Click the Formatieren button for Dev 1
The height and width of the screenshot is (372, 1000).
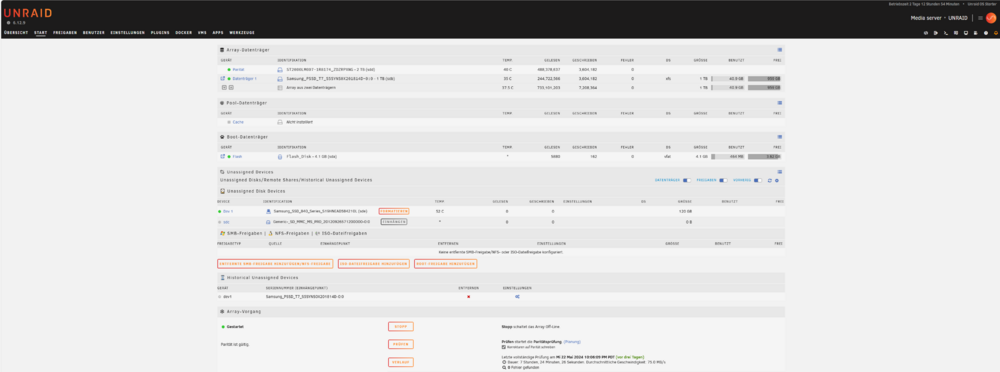coord(394,211)
